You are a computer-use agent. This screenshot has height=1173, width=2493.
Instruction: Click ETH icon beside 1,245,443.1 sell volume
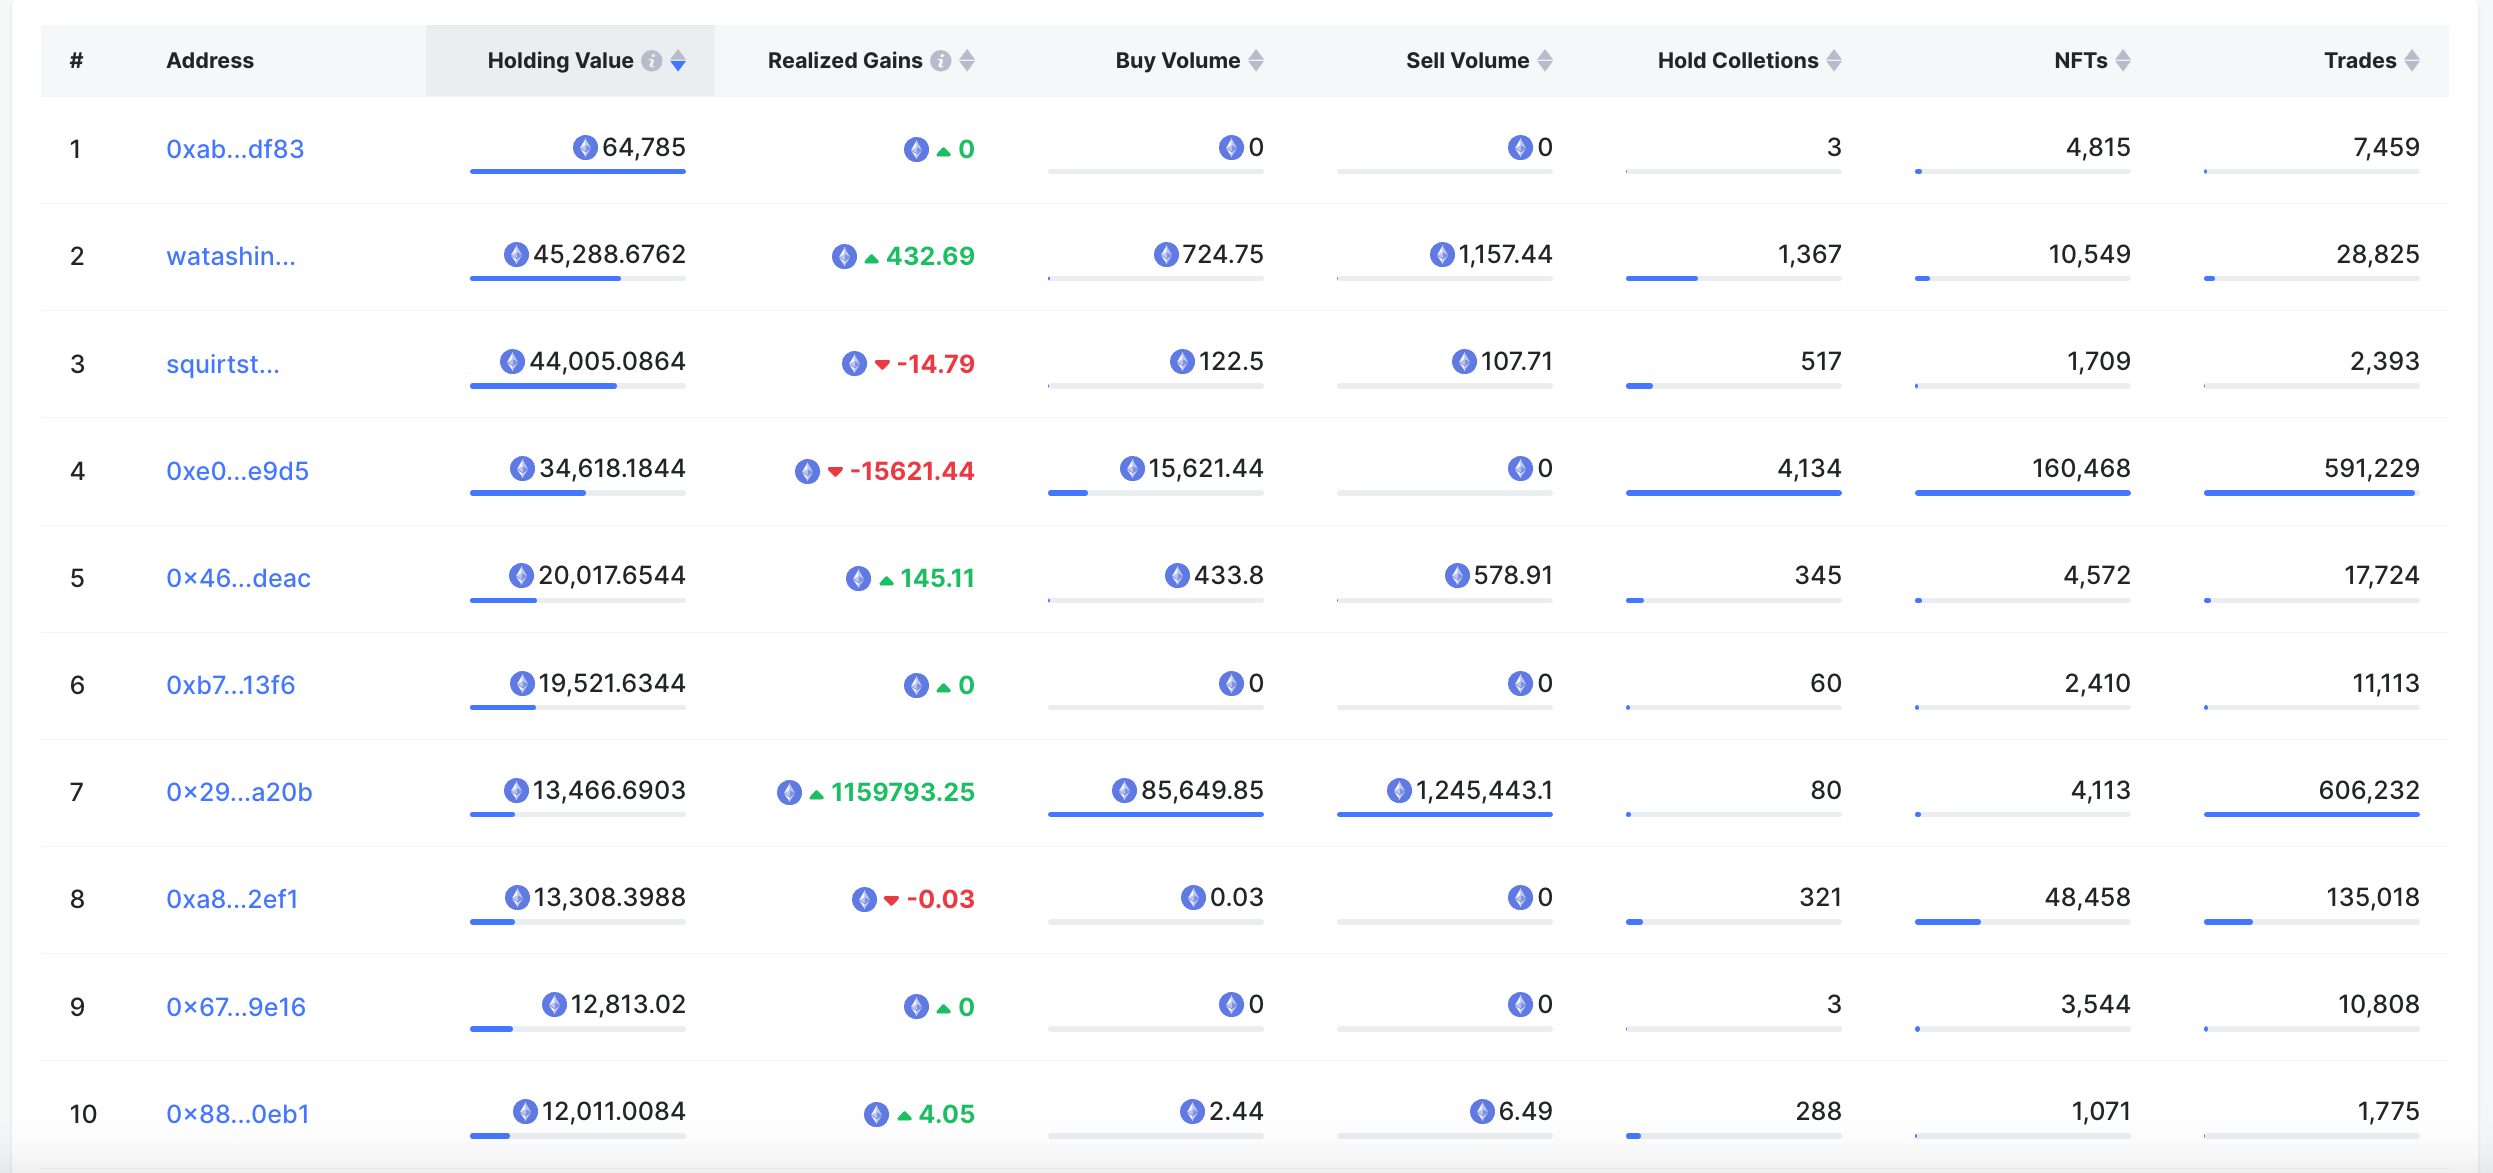point(1399,791)
